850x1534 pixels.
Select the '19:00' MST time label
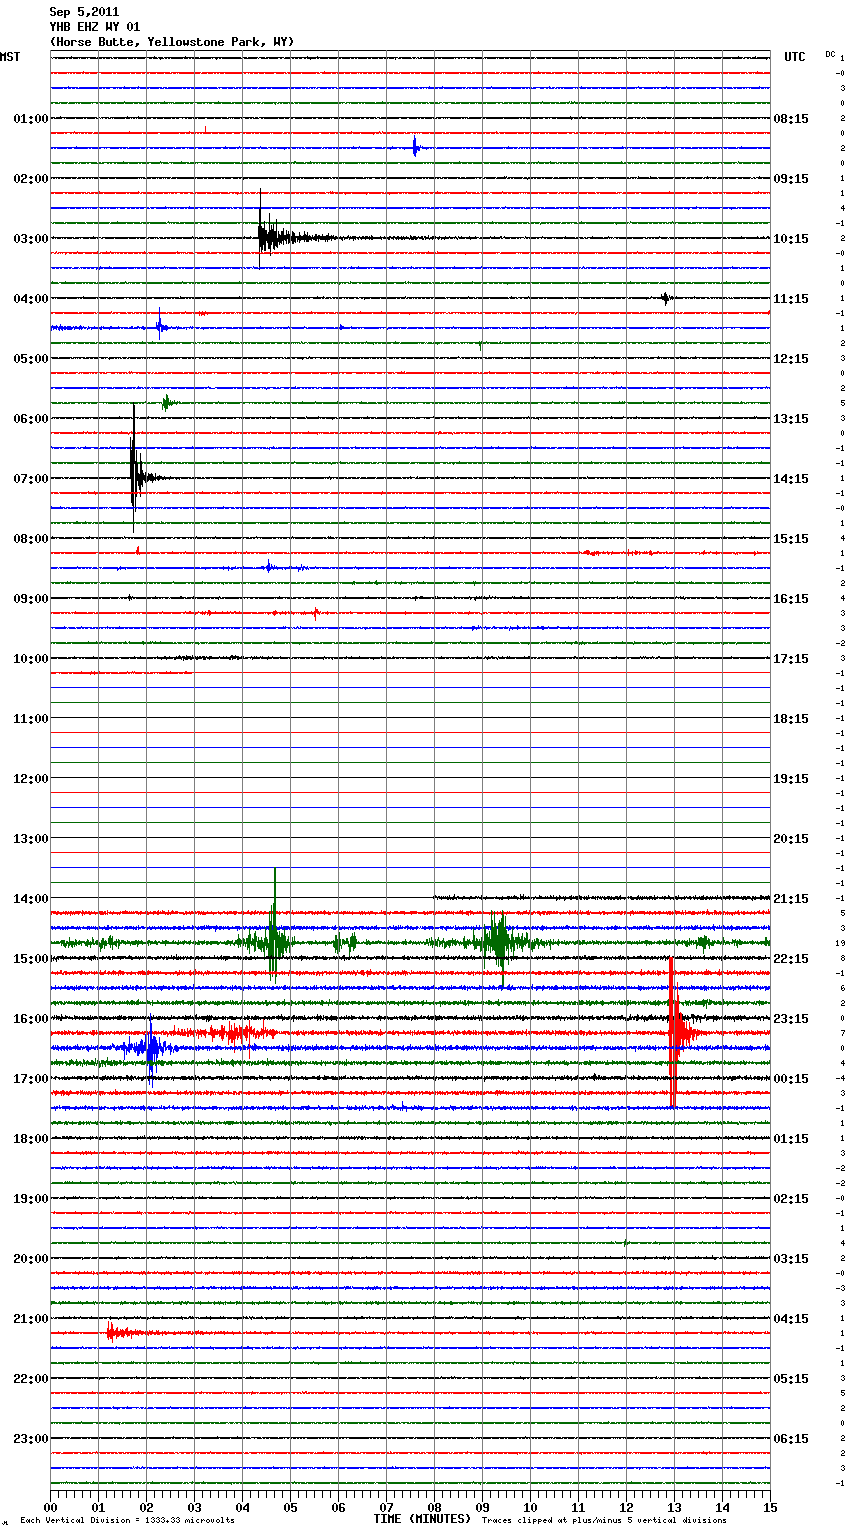31,1199
